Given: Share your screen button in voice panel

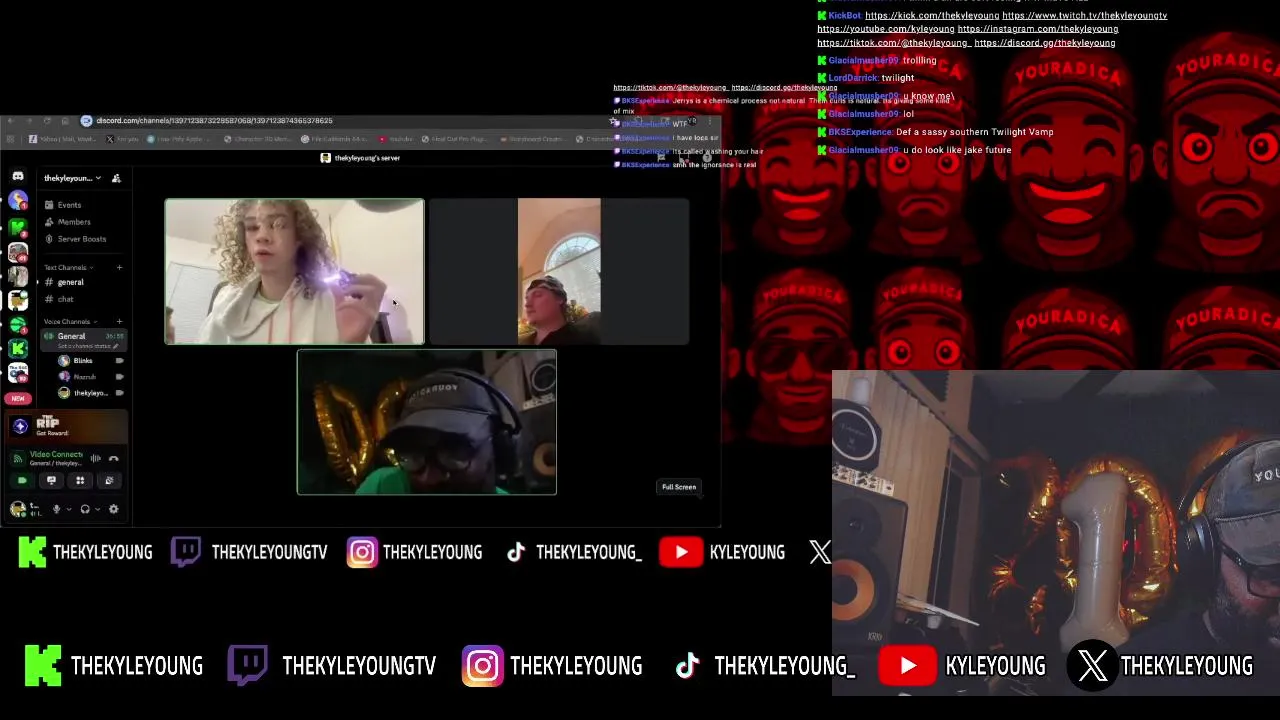Looking at the screenshot, I should (51, 481).
